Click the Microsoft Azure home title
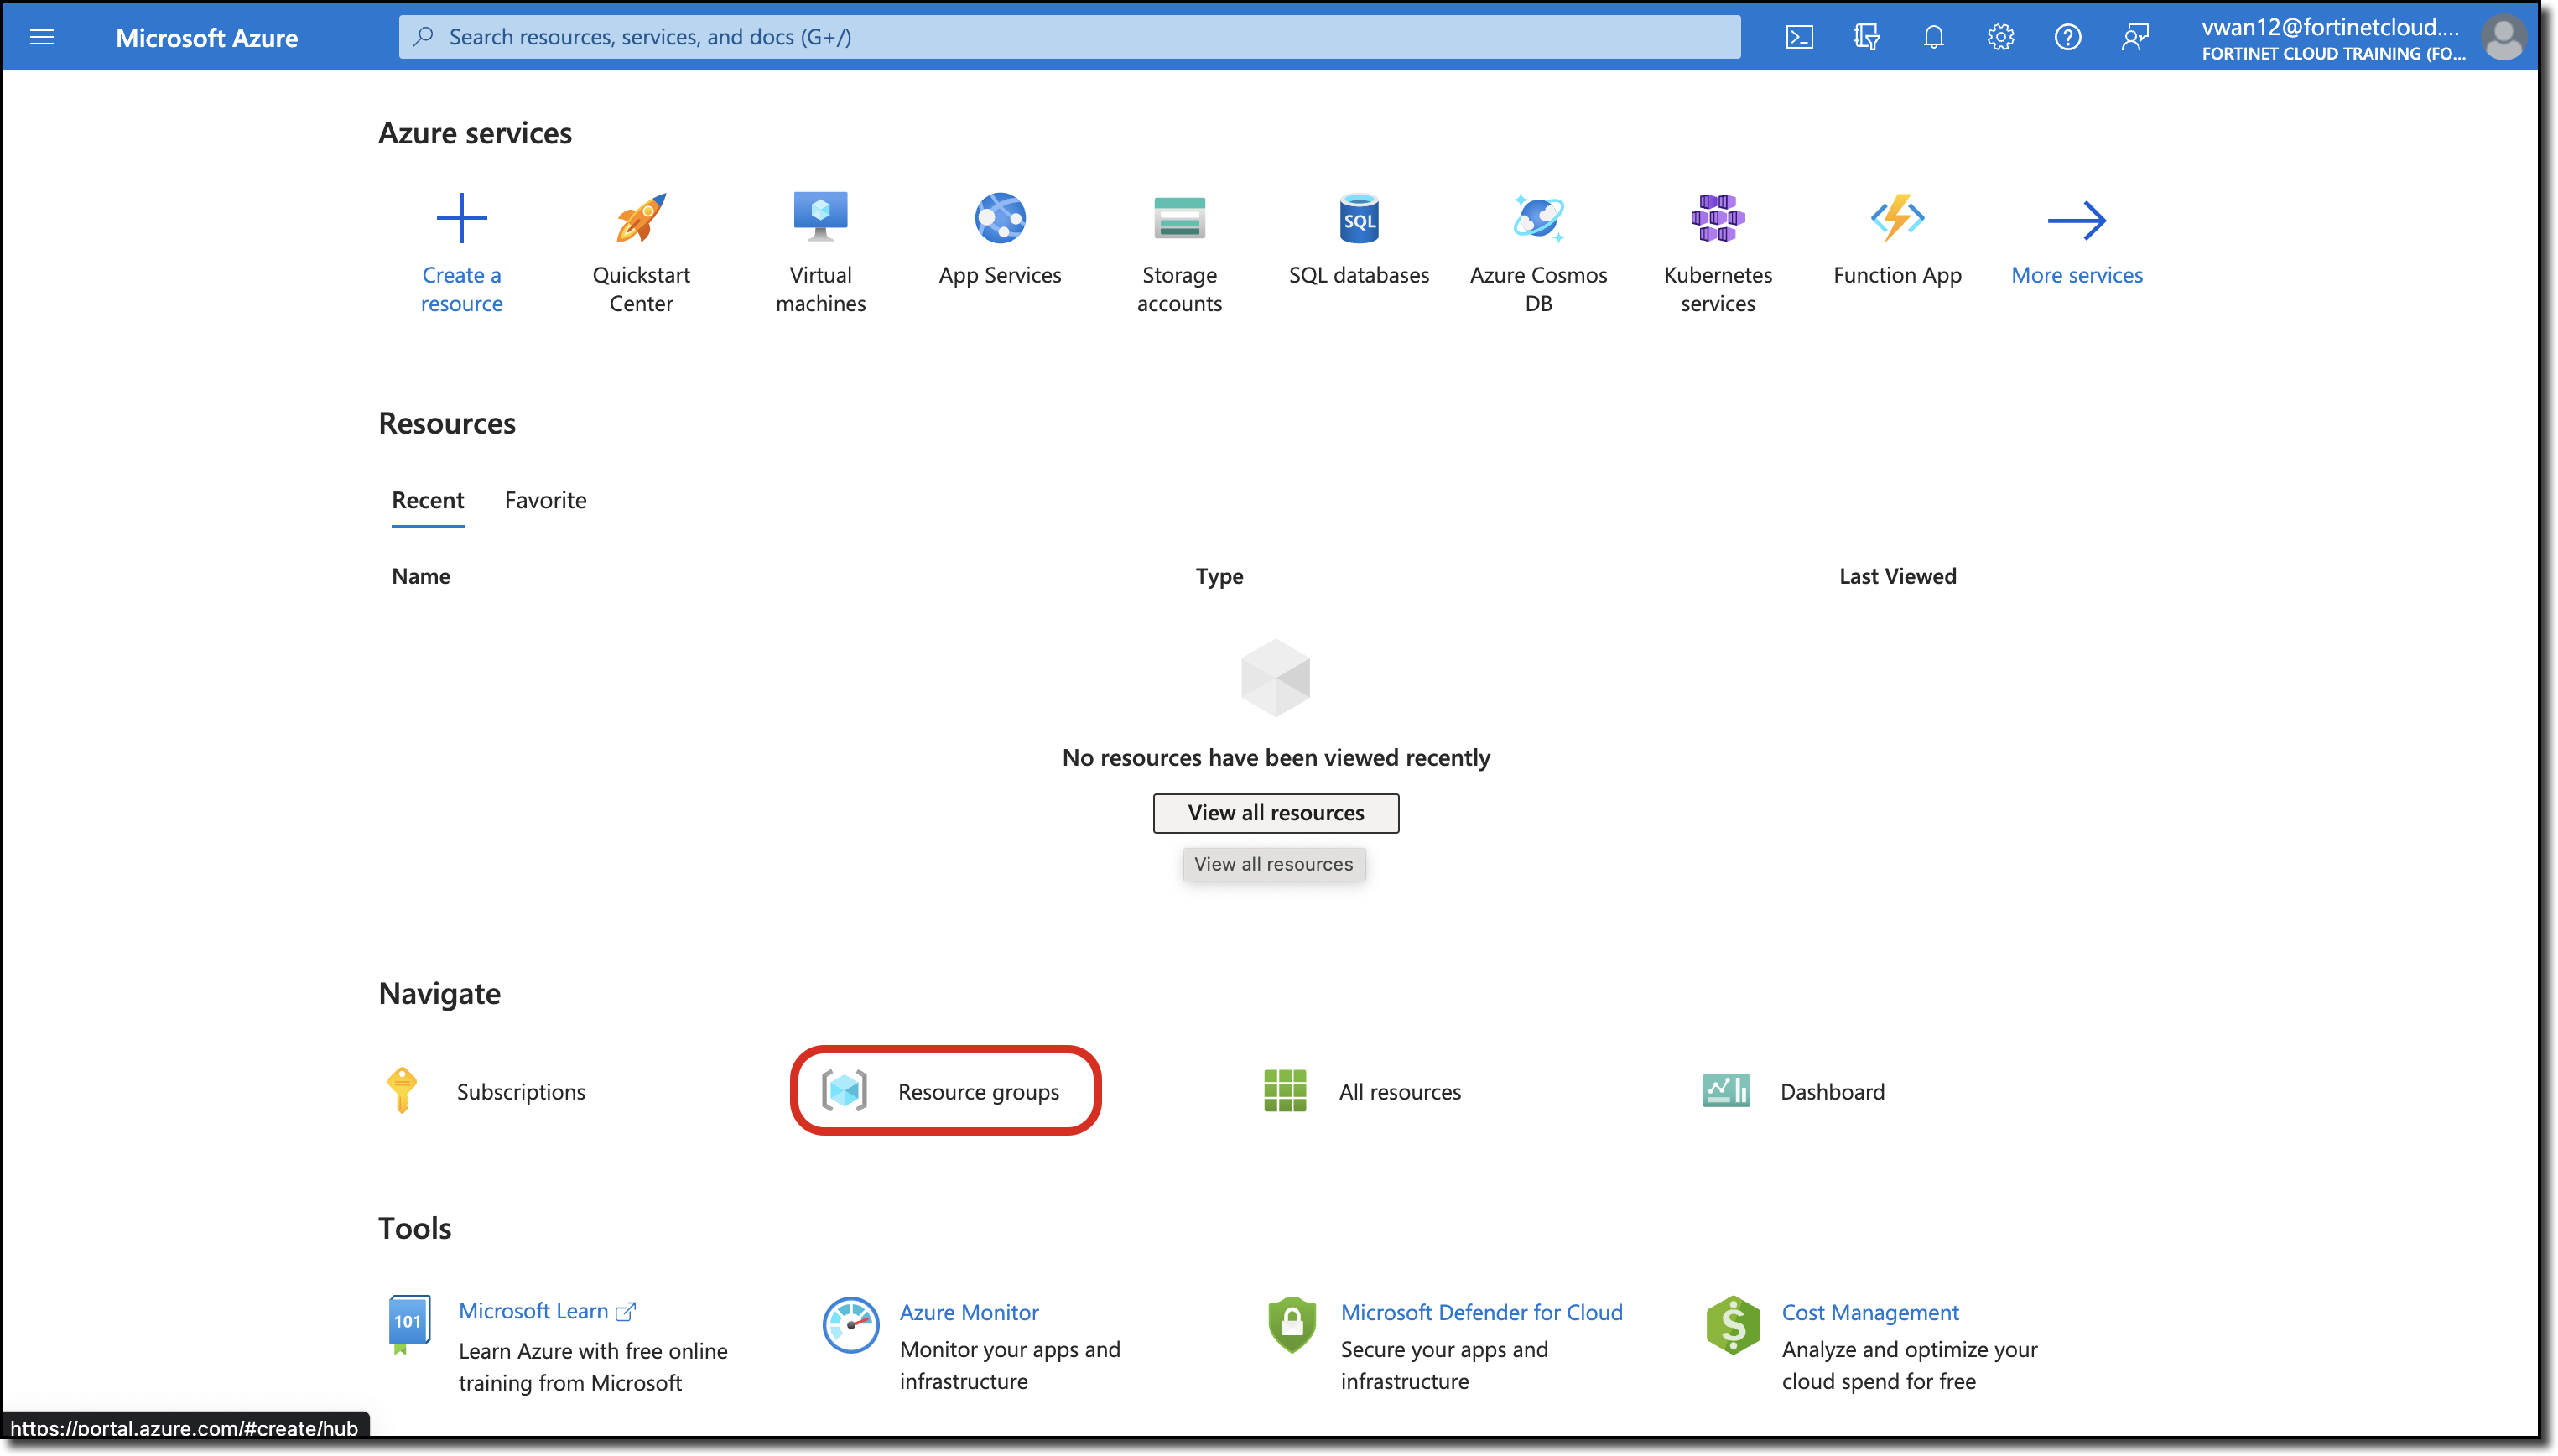This screenshot has width=2558, height=1456. [x=207, y=37]
